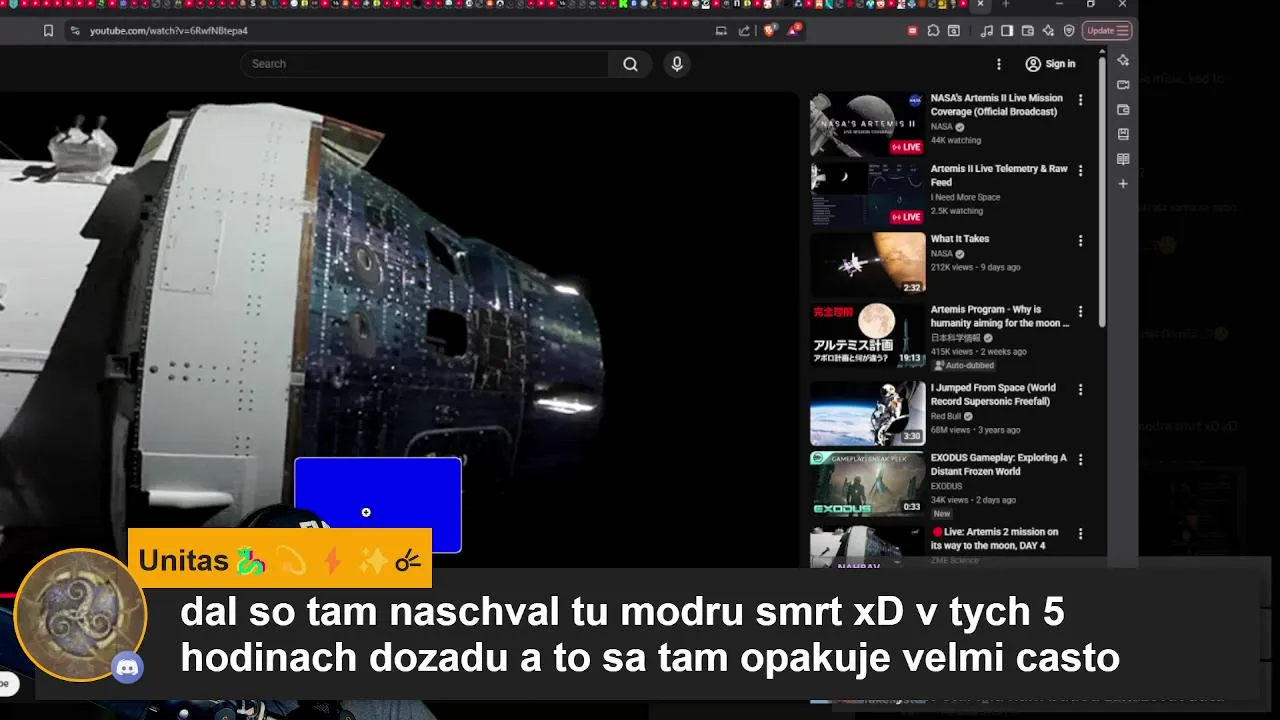Open NASA's Artemis II Live Mission Coverage thumbnail
The image size is (1280, 720).
[867, 125]
